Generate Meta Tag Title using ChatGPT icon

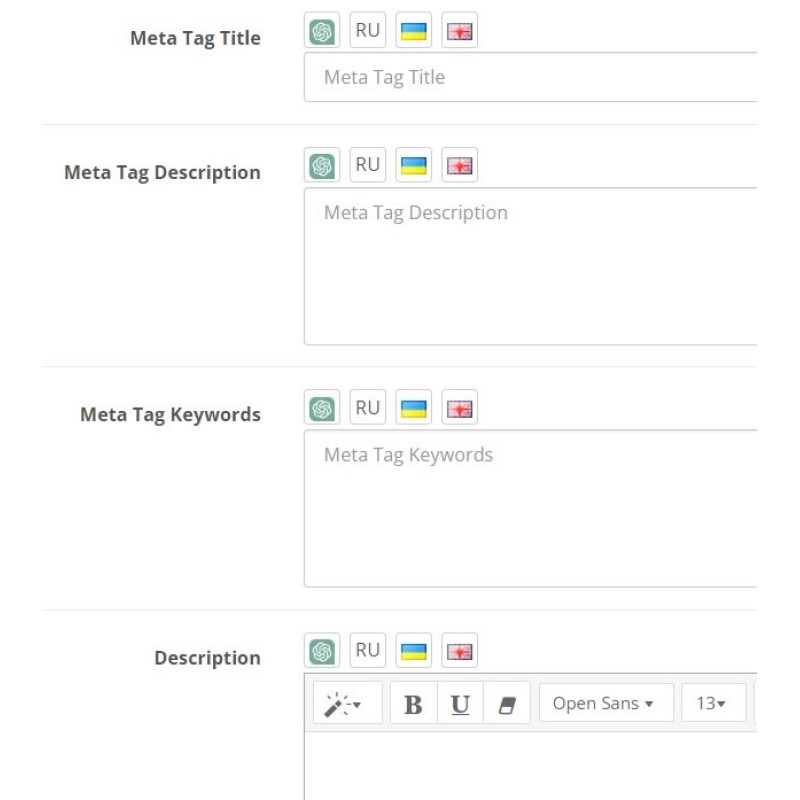click(321, 29)
